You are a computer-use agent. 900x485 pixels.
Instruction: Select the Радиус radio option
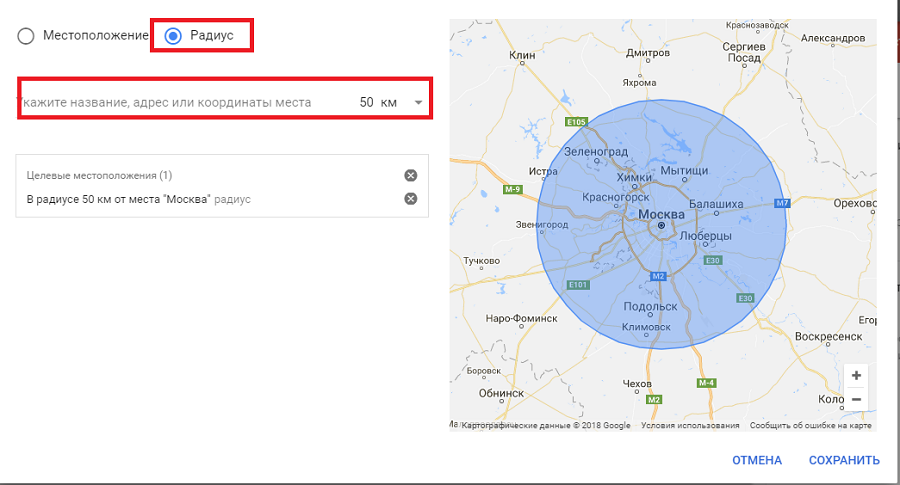pos(173,36)
